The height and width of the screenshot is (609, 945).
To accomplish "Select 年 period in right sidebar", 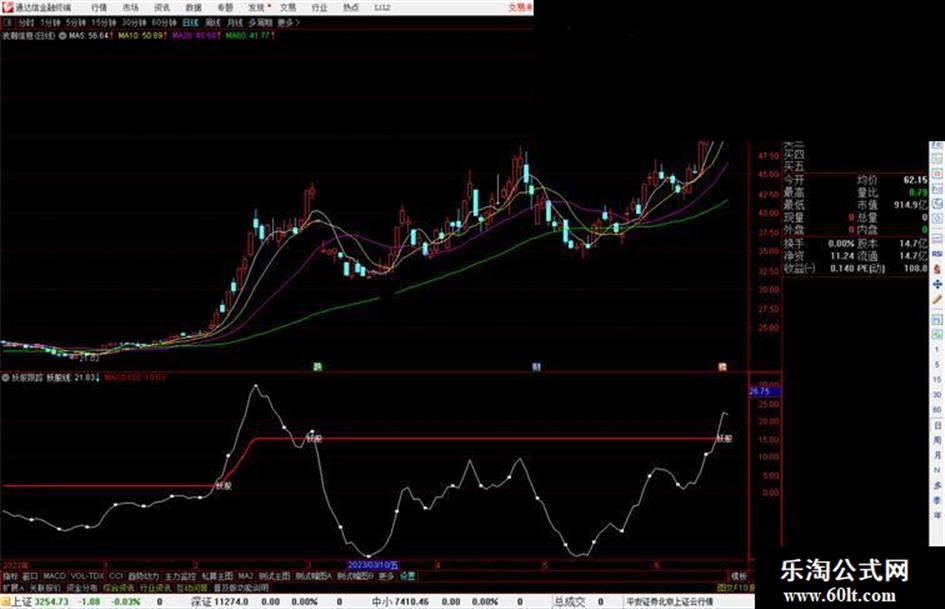I will (x=937, y=516).
